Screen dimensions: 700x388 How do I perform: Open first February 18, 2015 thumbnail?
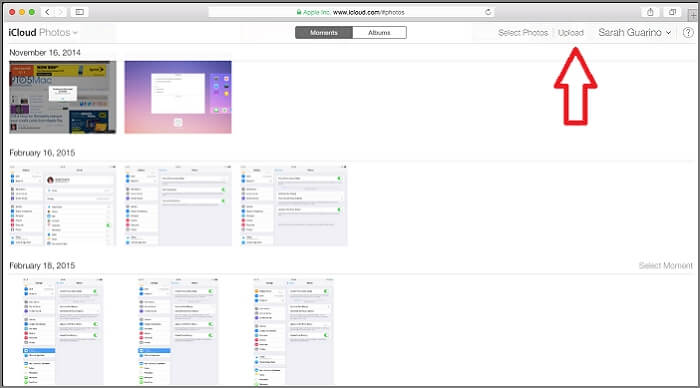tap(62, 331)
